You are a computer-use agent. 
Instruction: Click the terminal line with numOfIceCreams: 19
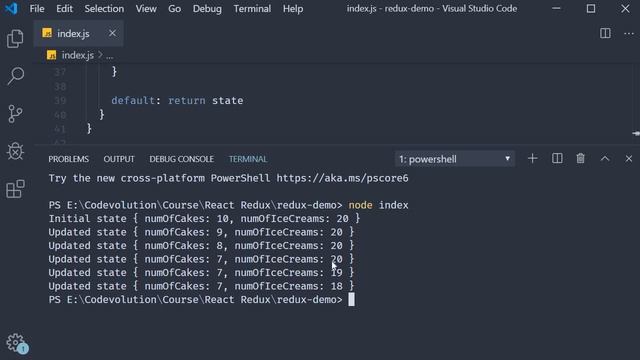point(201,273)
